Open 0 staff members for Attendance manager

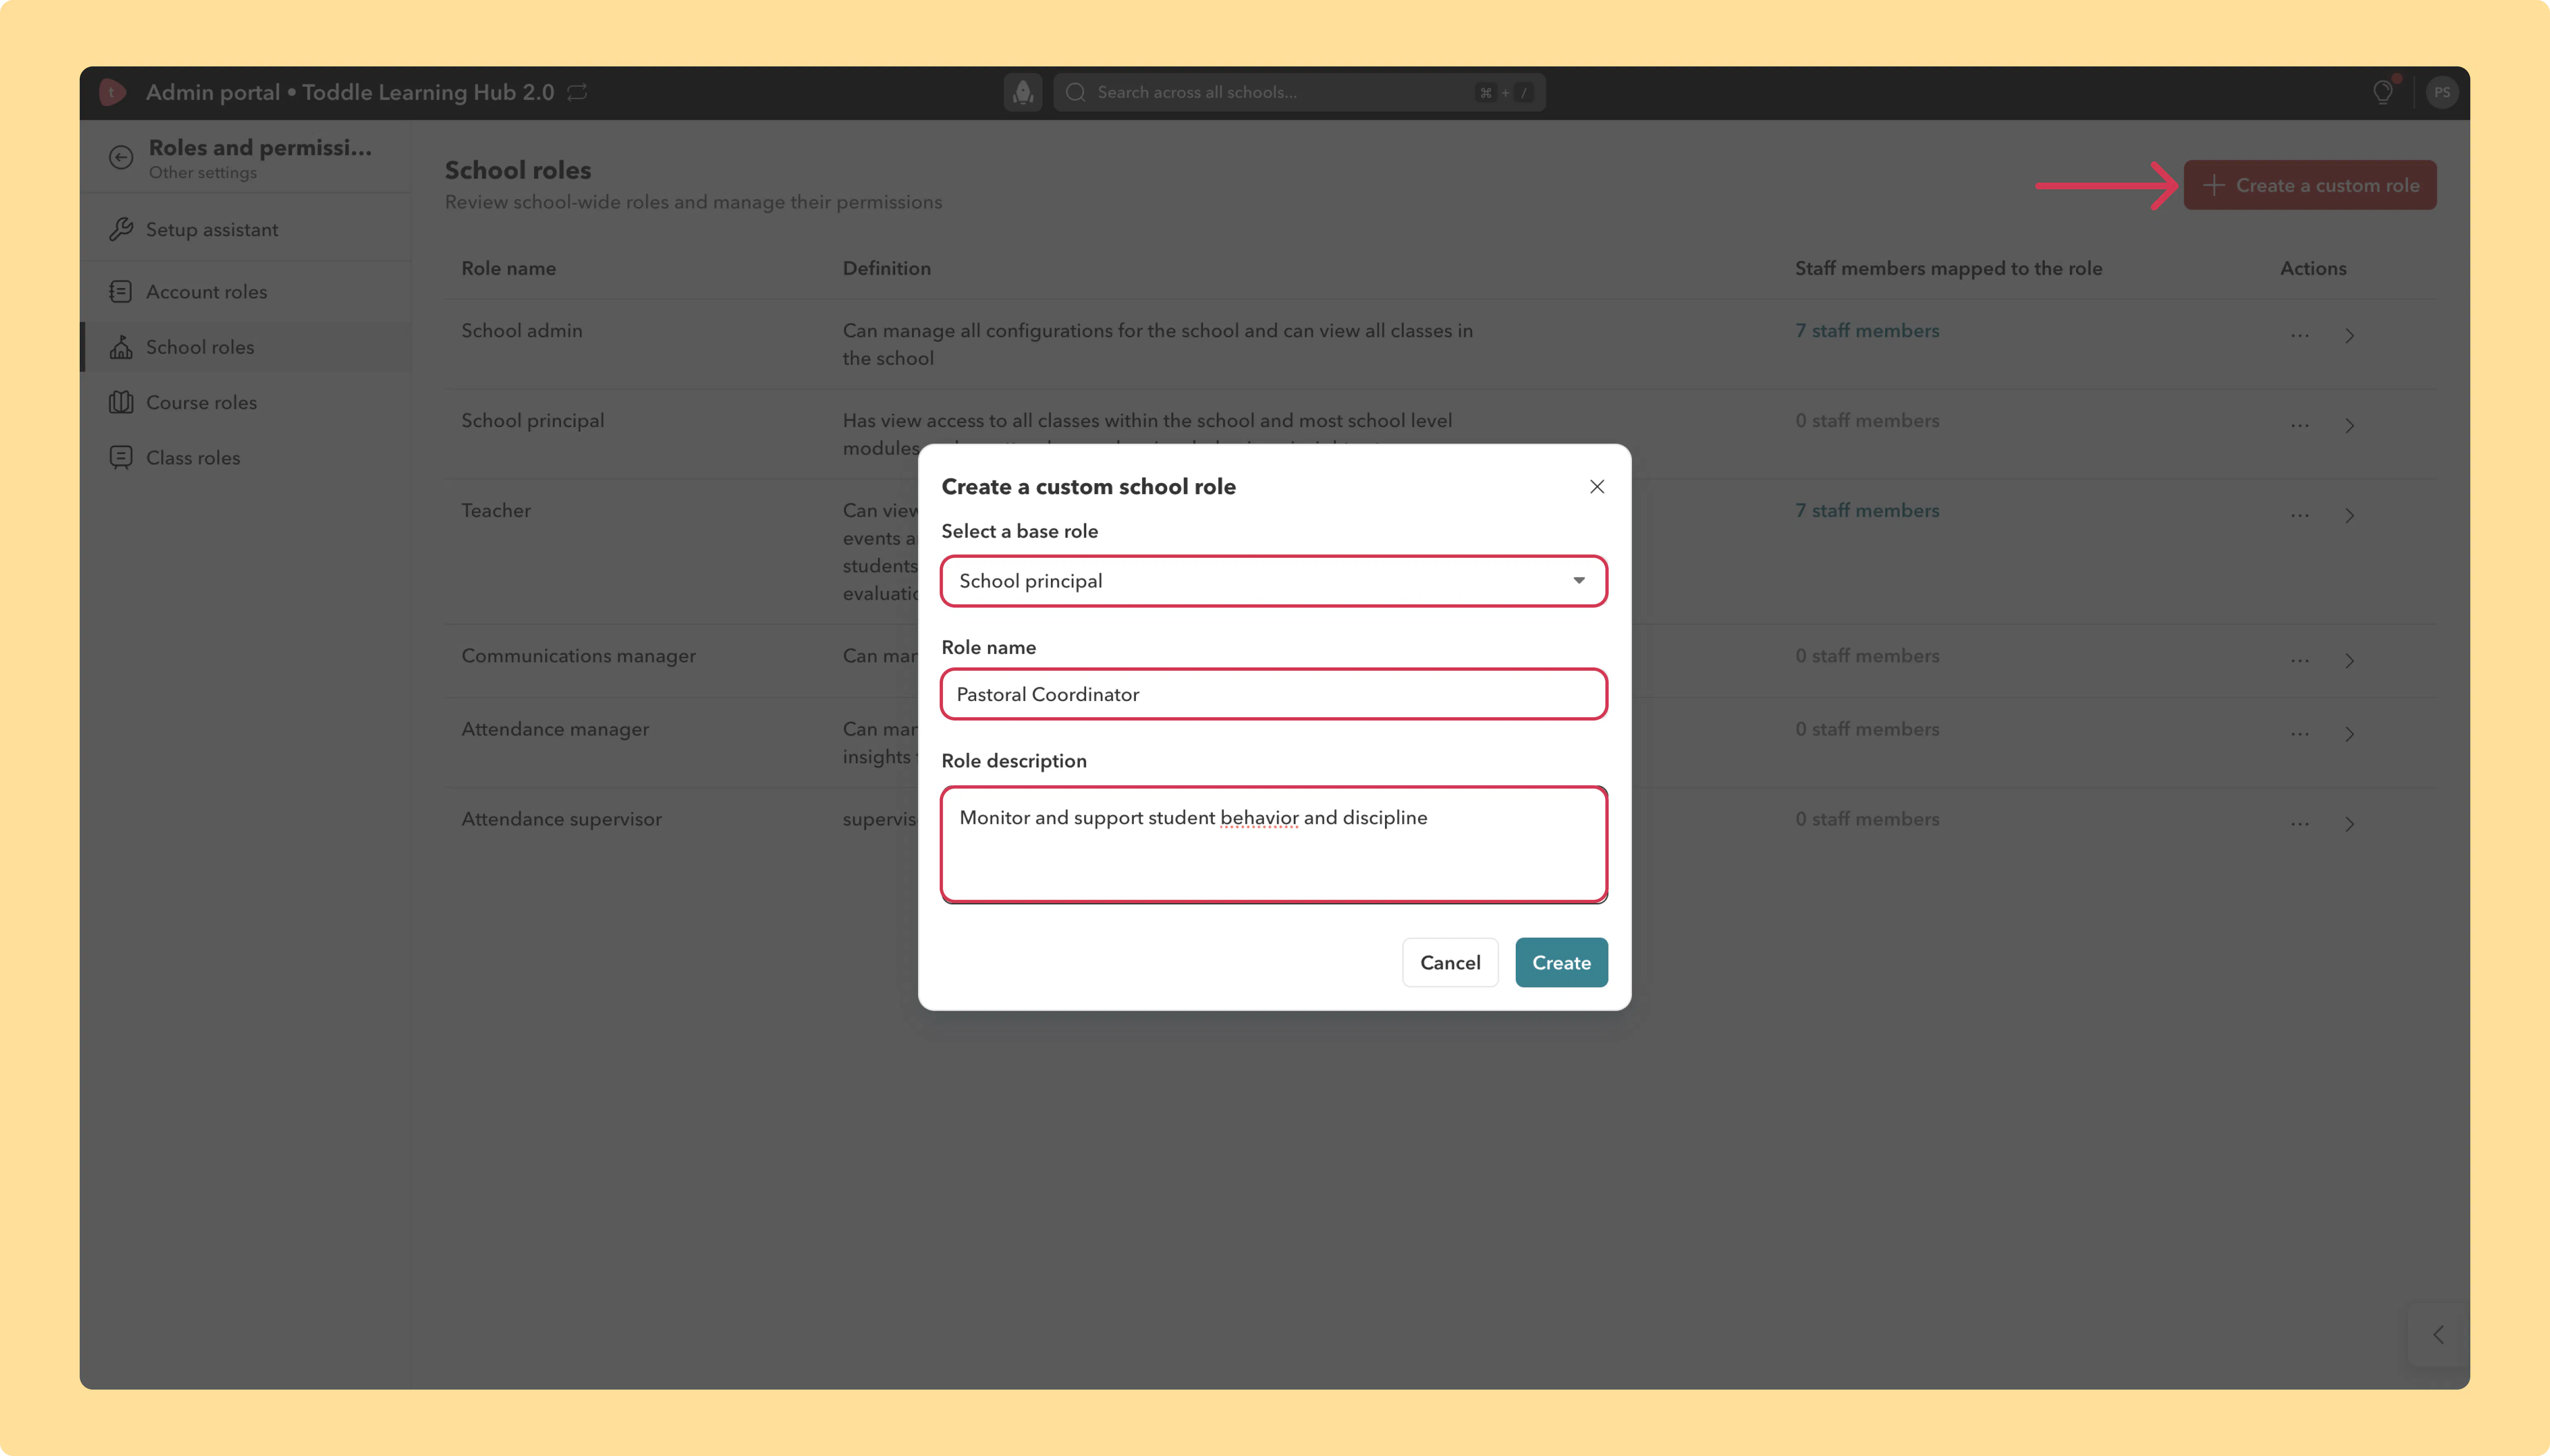pyautogui.click(x=1867, y=729)
